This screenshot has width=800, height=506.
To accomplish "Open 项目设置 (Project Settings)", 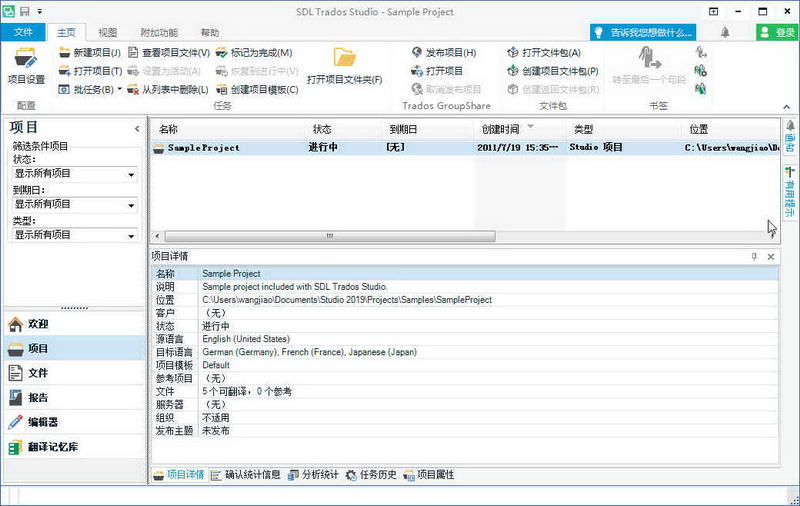I will pos(27,66).
